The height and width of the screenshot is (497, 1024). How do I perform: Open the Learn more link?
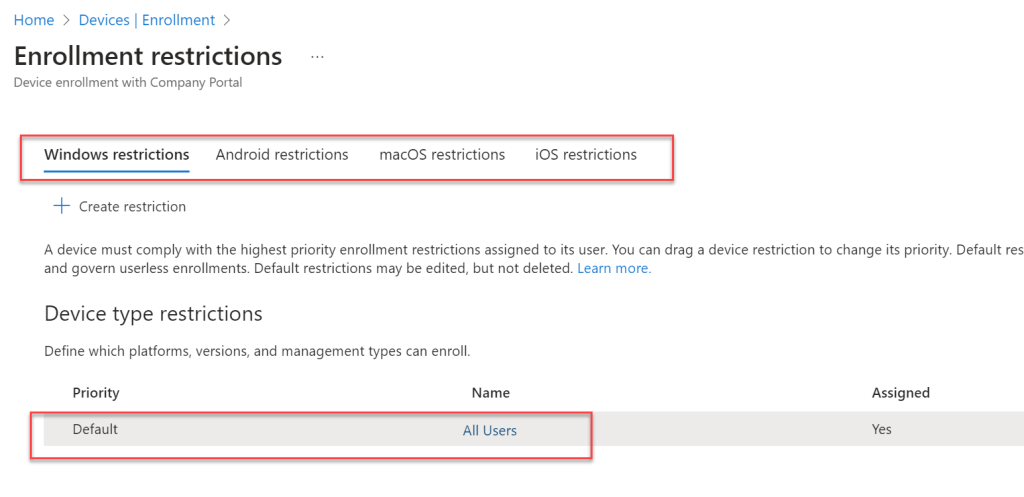point(614,268)
